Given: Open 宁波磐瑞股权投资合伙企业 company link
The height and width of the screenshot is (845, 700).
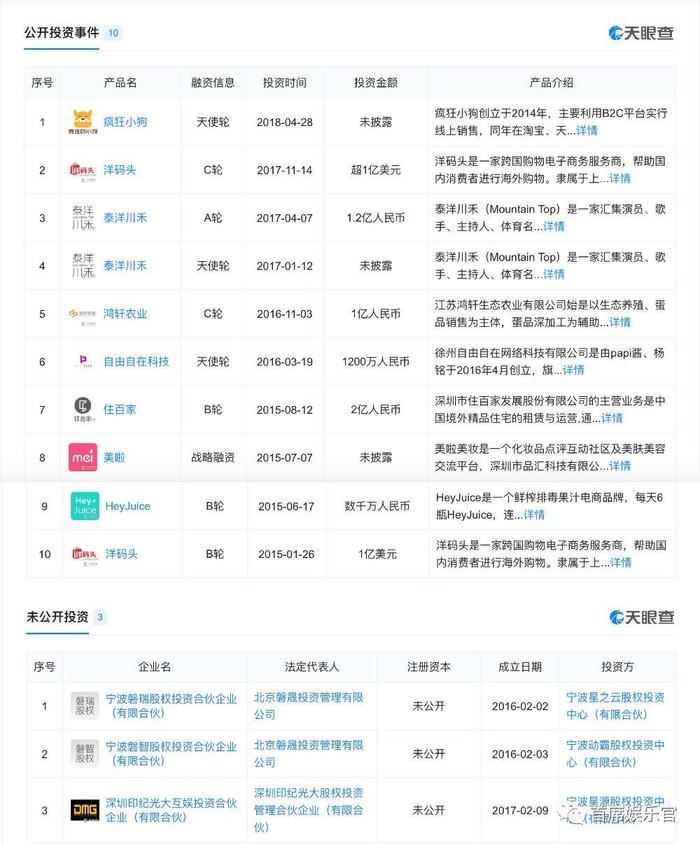Looking at the screenshot, I should [x=171, y=706].
